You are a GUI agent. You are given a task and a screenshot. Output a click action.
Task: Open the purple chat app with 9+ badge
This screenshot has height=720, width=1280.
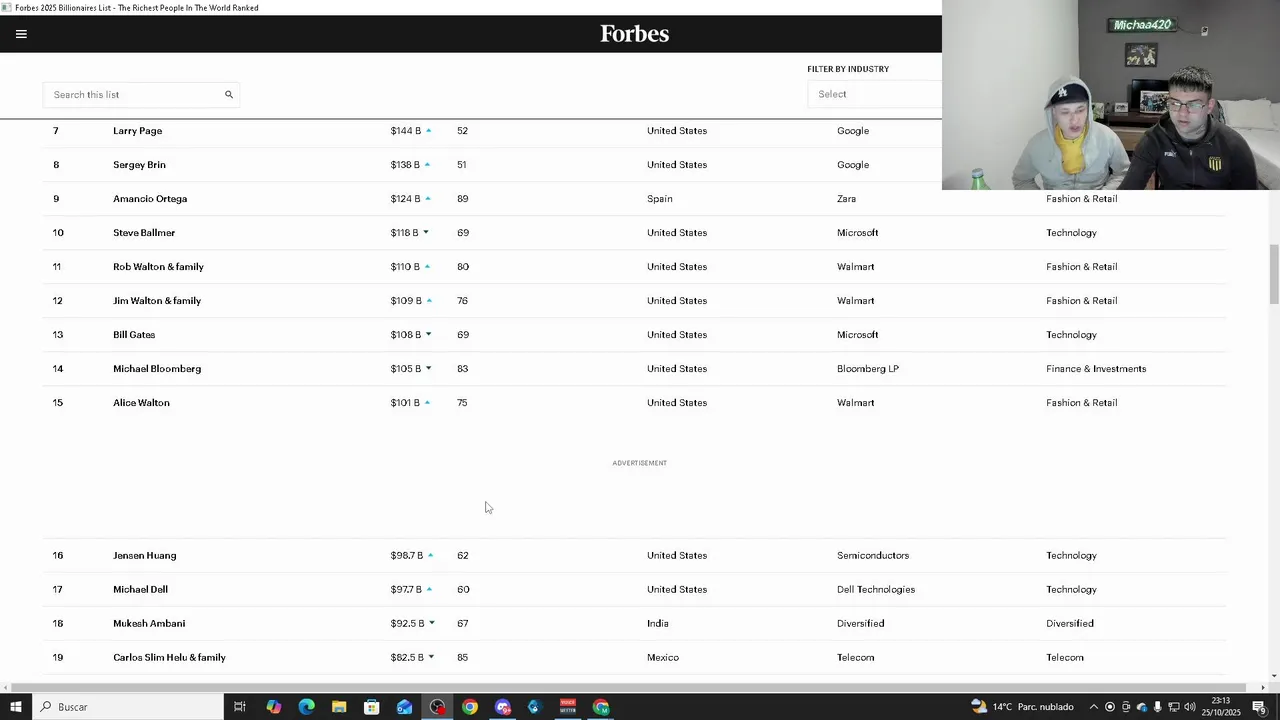(x=503, y=707)
